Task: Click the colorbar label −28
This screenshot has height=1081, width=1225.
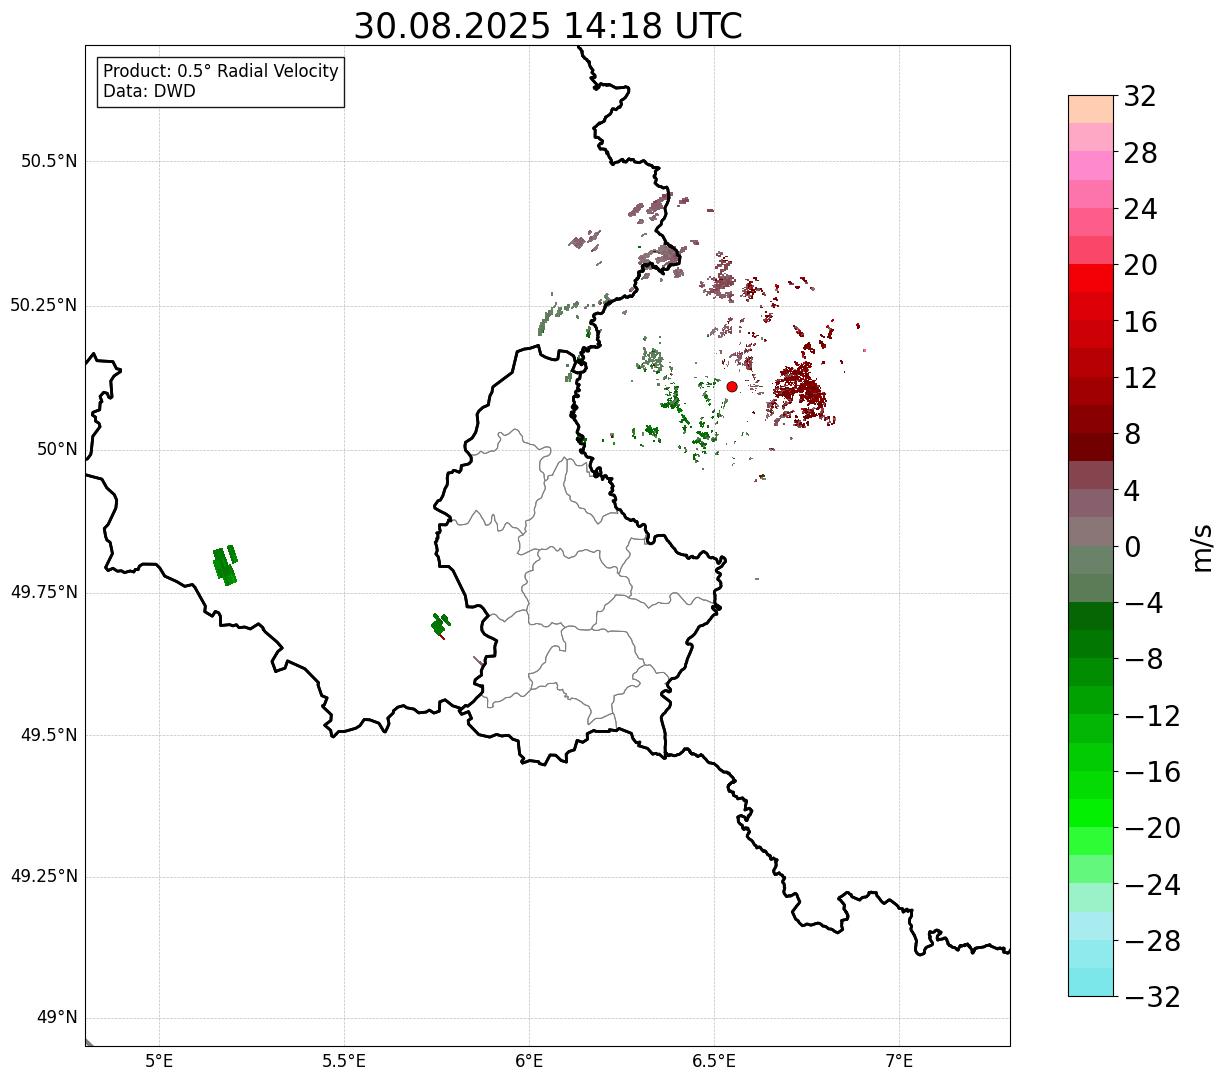Action: pos(1152,942)
